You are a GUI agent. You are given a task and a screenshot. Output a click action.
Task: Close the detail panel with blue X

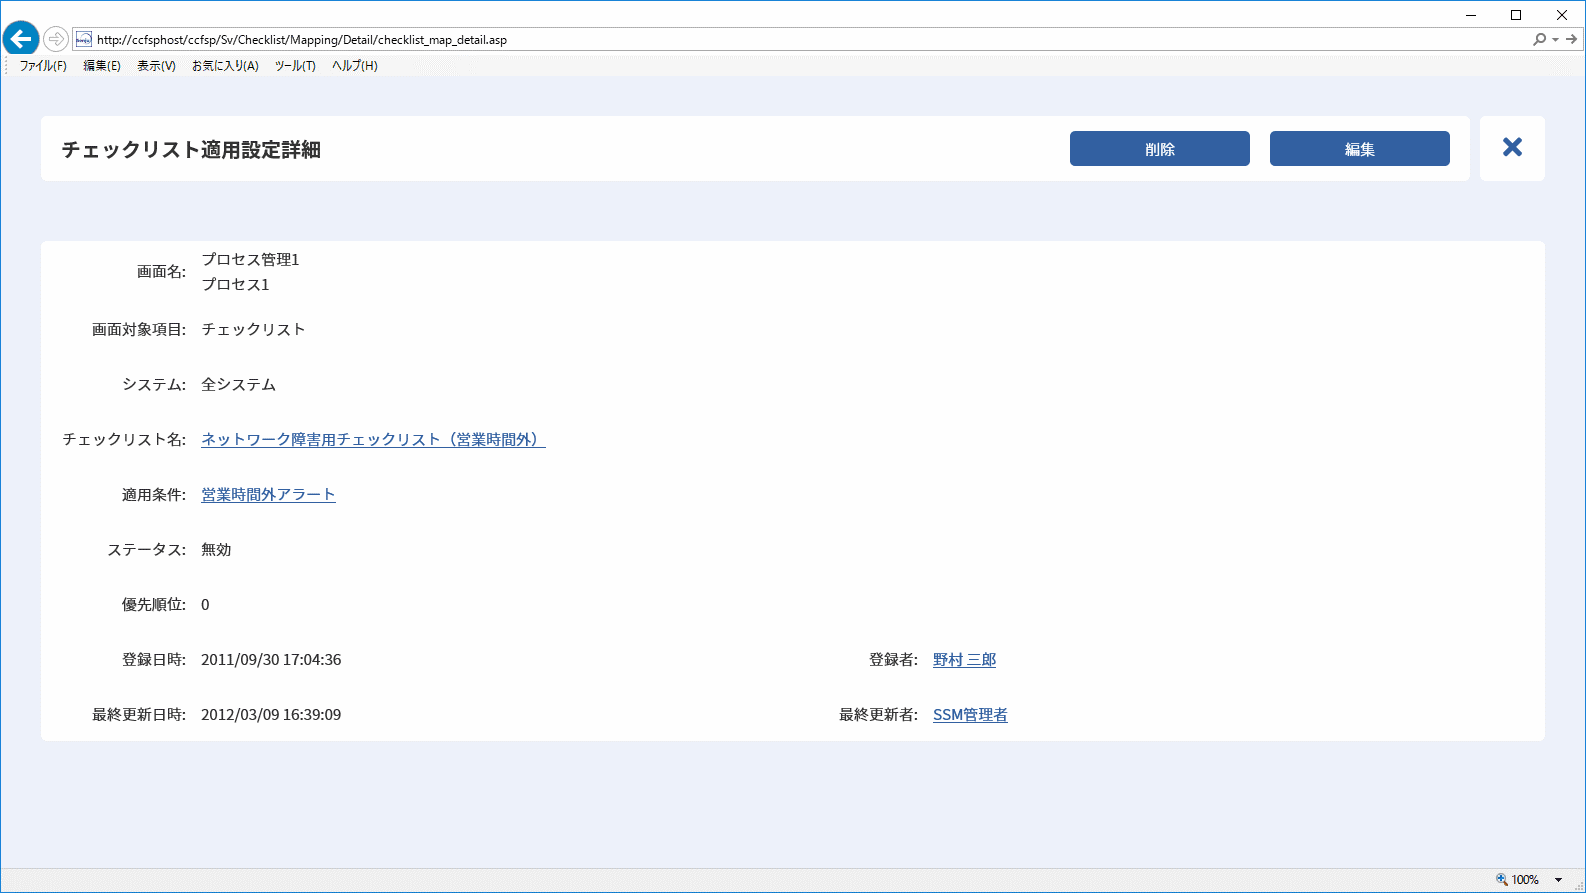[1512, 148]
